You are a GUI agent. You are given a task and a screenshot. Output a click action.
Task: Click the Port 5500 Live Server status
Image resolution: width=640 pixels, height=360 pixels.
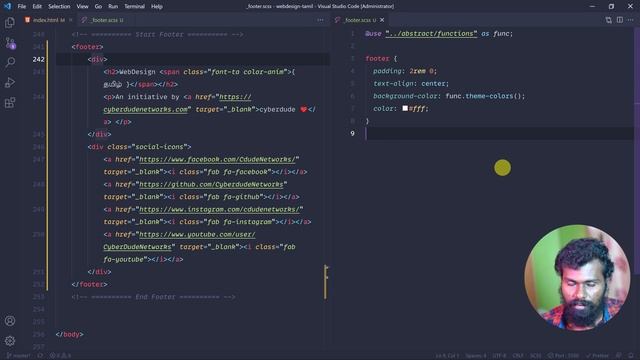(x=563, y=356)
